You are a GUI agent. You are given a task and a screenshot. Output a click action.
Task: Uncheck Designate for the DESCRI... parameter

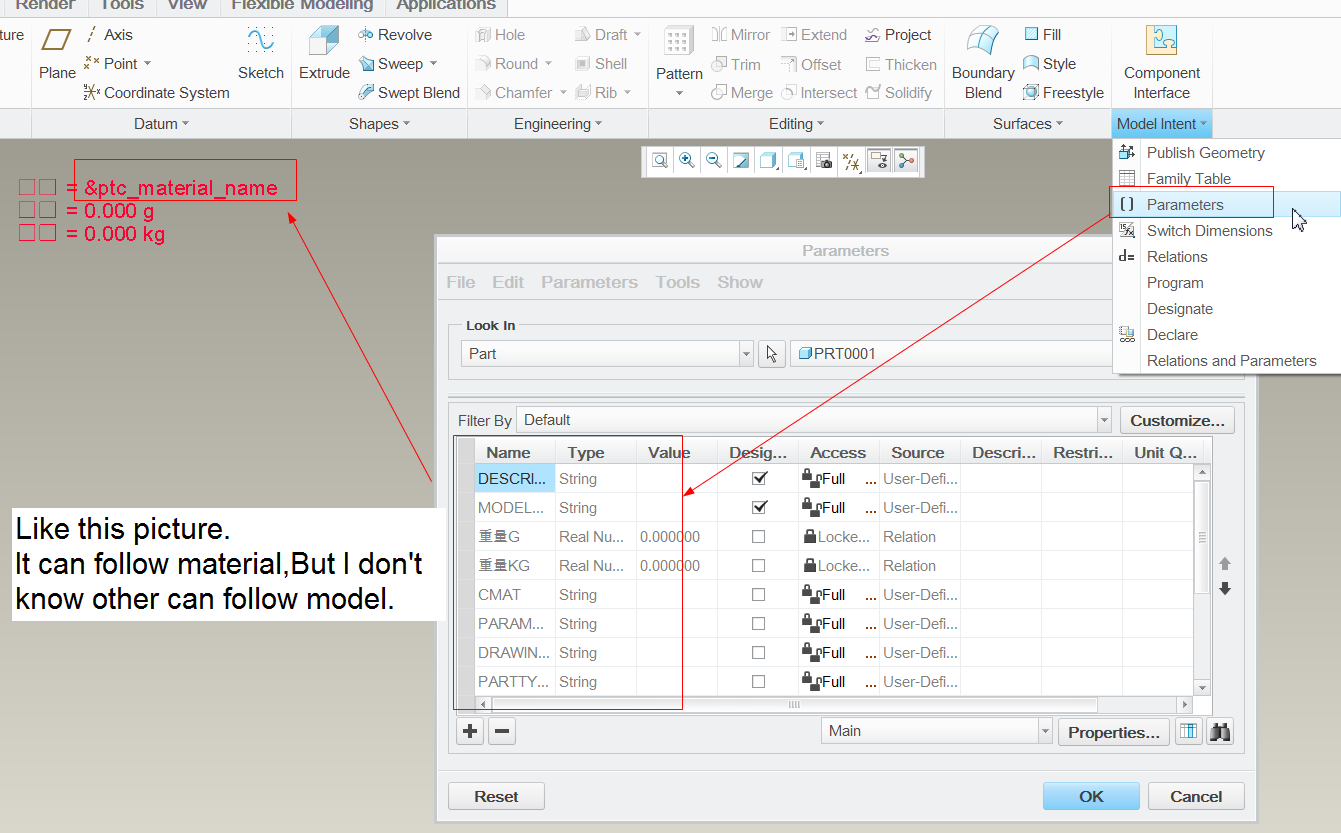click(759, 479)
